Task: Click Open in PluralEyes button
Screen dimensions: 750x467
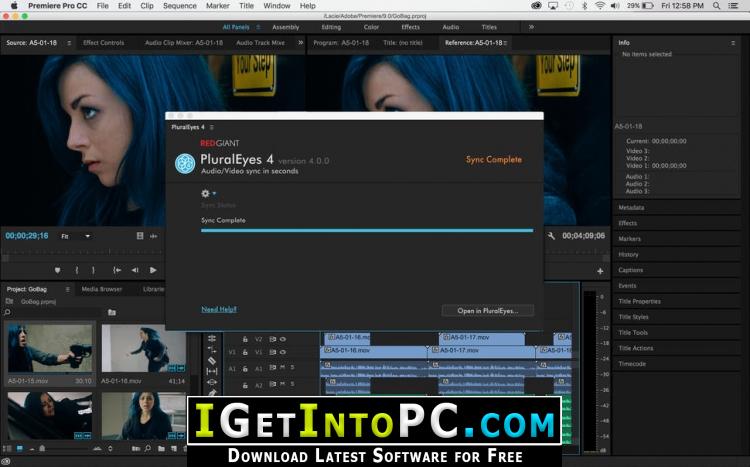Action: pyautogui.click(x=487, y=311)
